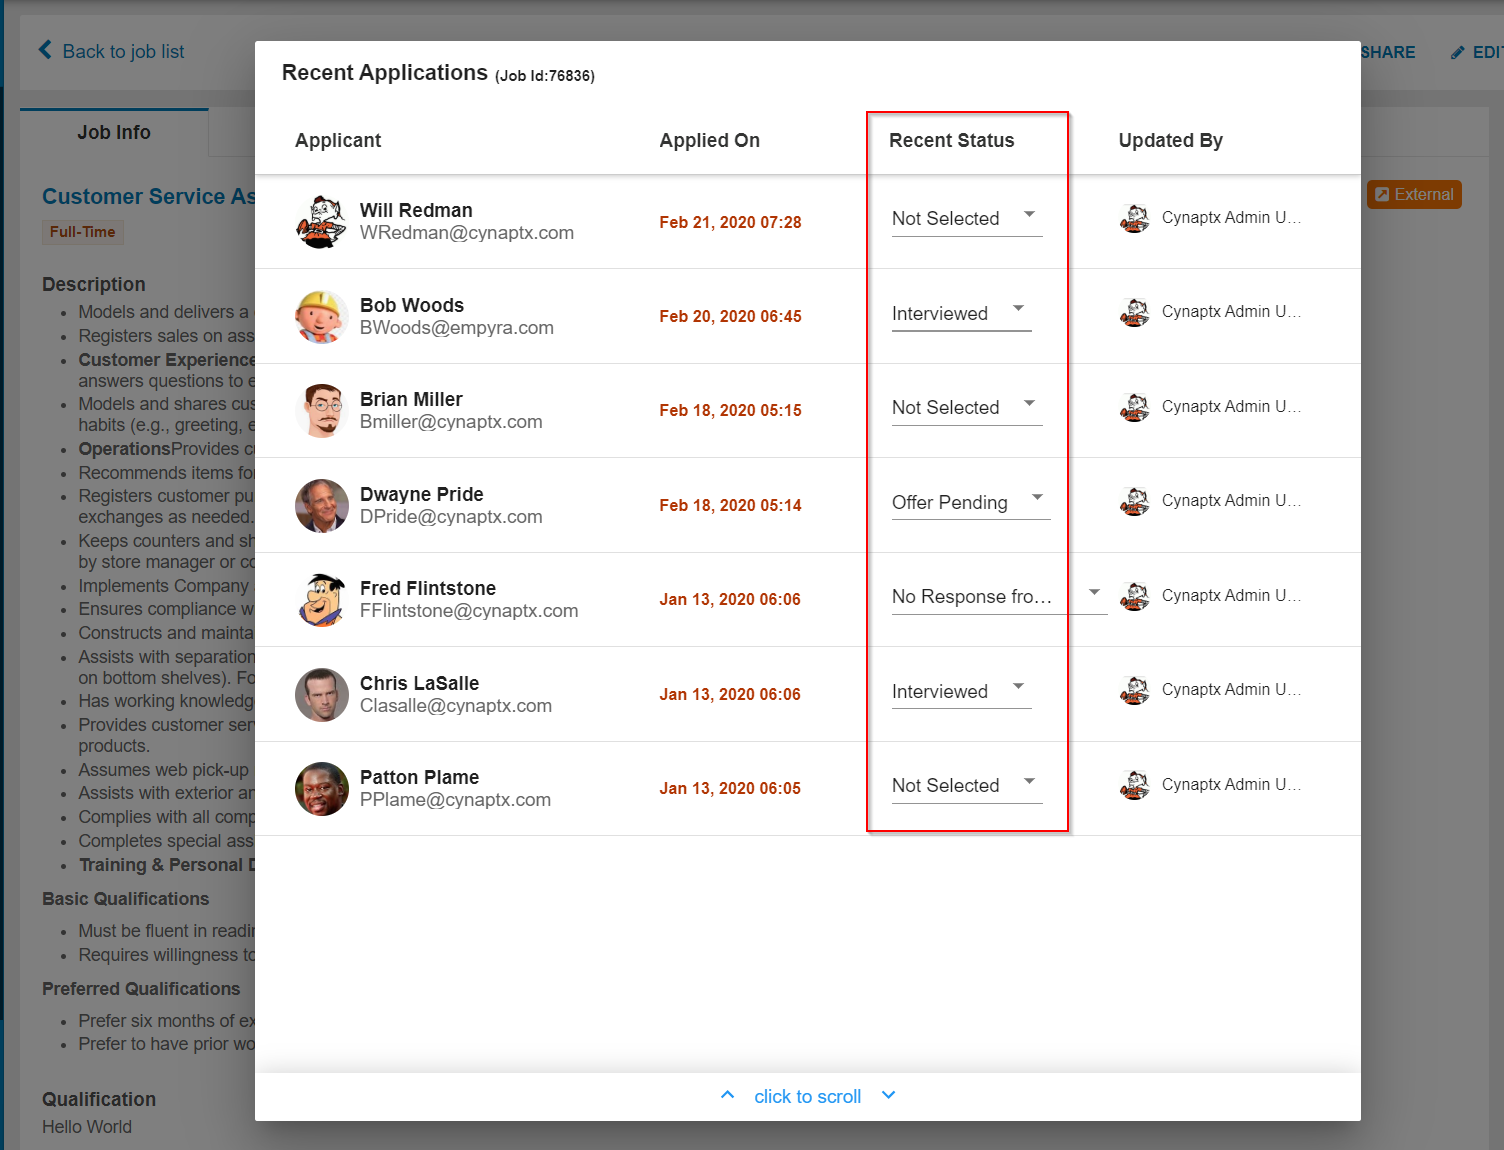Click the 'click to scroll' link
This screenshot has height=1150, width=1504.
point(807,1097)
